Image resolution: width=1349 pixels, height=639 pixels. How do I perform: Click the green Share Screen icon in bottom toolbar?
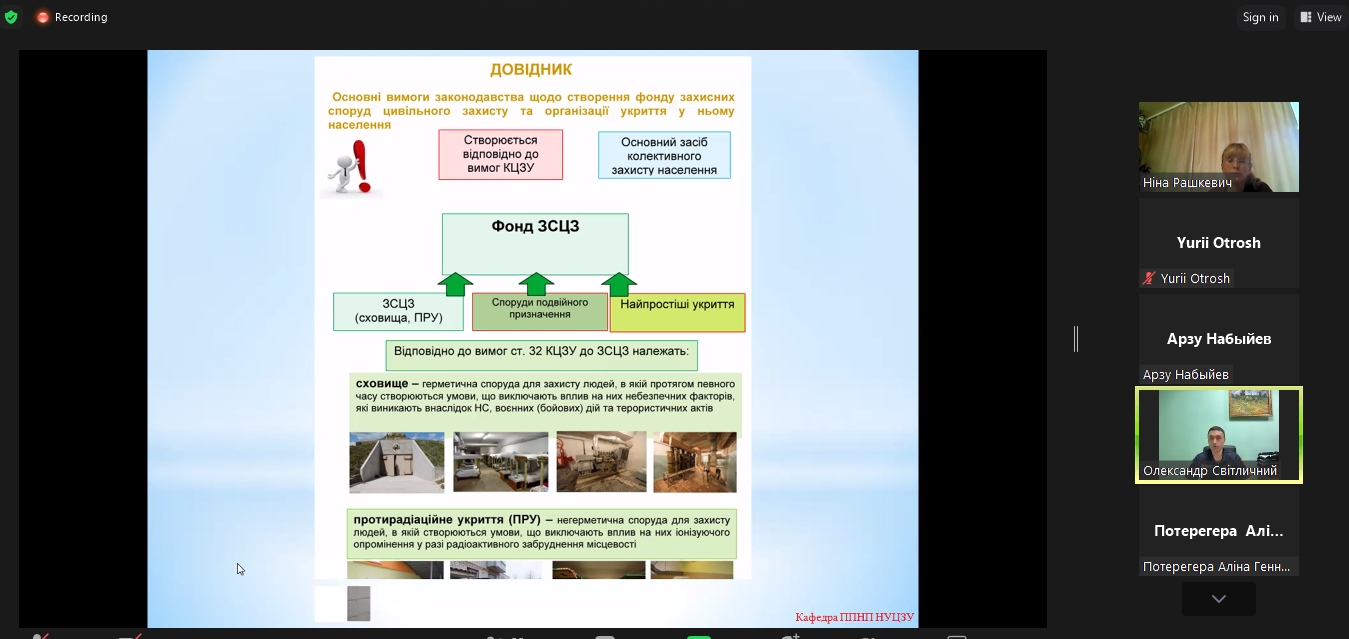coord(698,636)
